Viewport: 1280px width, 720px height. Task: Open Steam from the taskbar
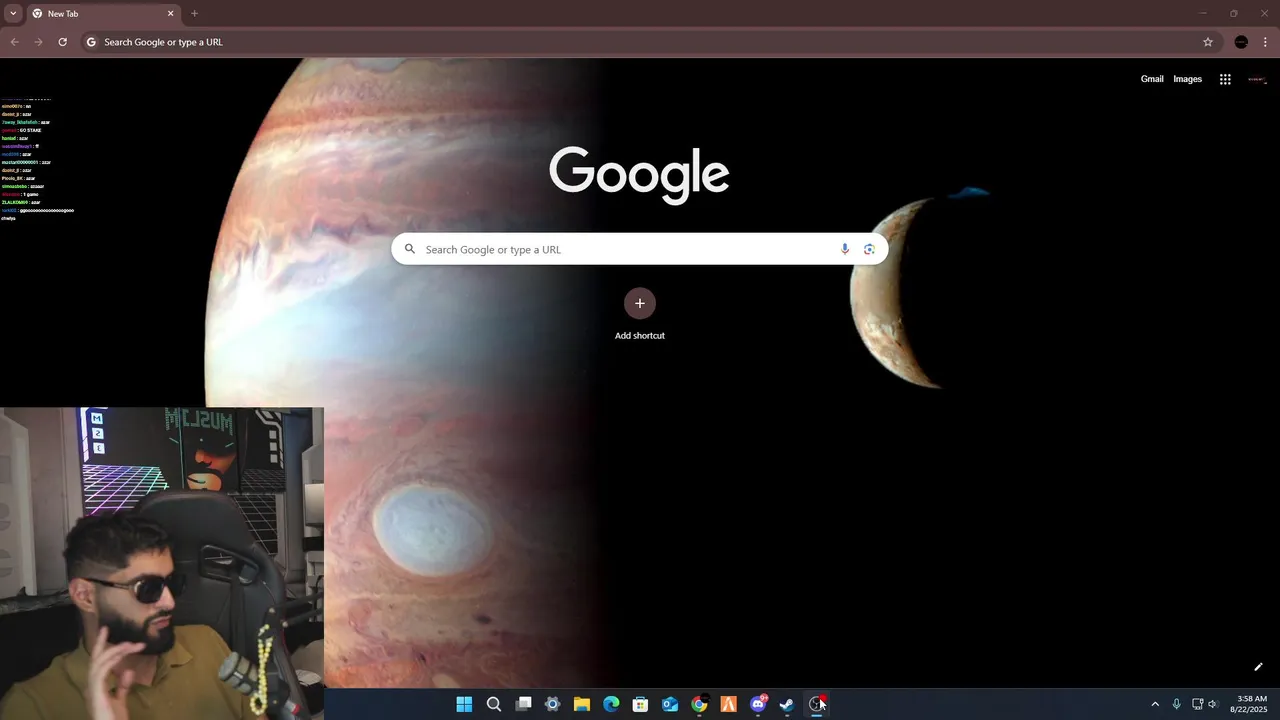click(x=787, y=704)
